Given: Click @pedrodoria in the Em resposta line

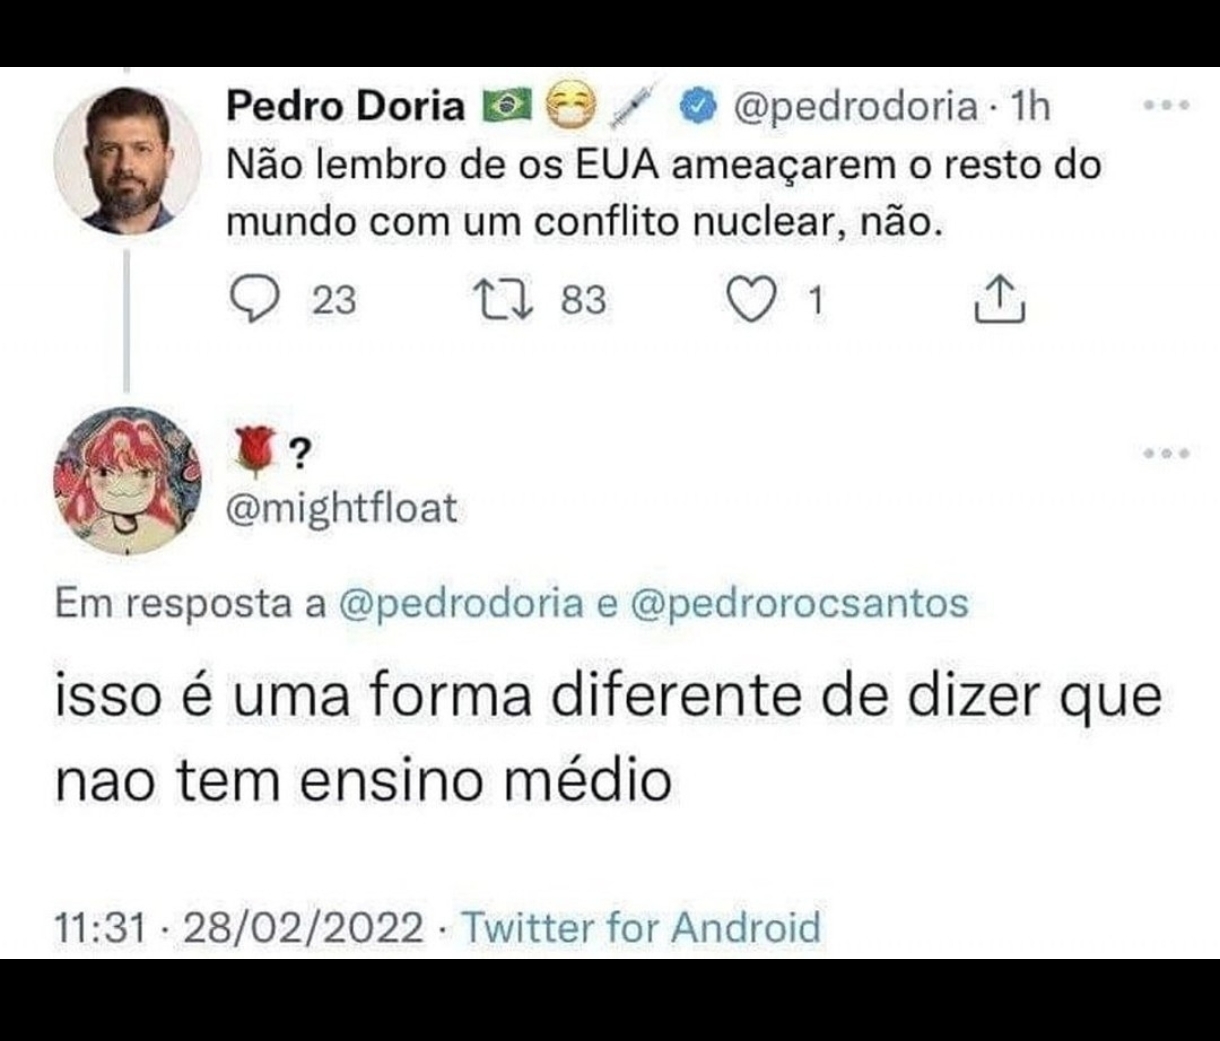Looking at the screenshot, I should 461,603.
